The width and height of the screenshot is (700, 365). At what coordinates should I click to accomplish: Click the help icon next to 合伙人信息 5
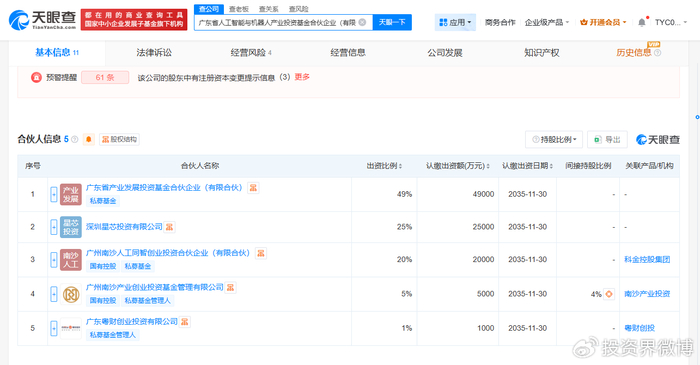tap(75, 140)
